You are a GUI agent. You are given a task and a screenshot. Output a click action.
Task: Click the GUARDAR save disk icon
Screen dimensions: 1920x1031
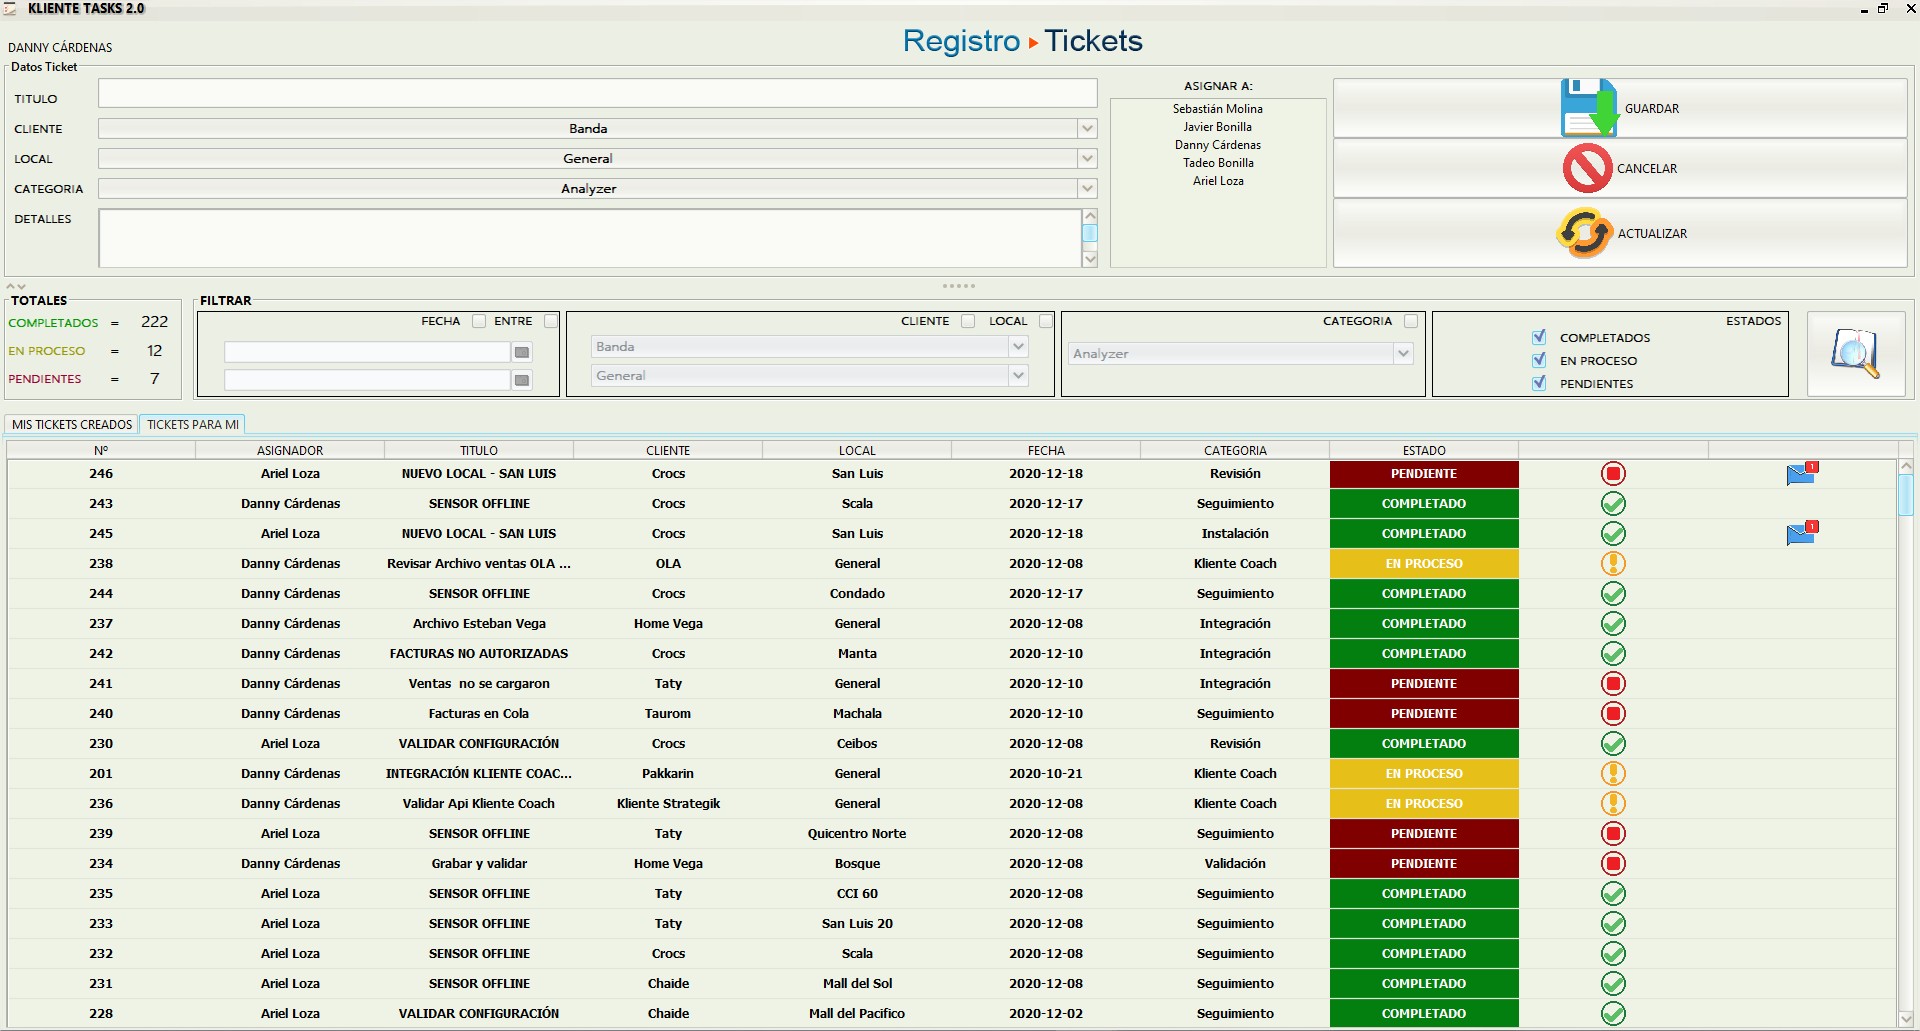1588,106
